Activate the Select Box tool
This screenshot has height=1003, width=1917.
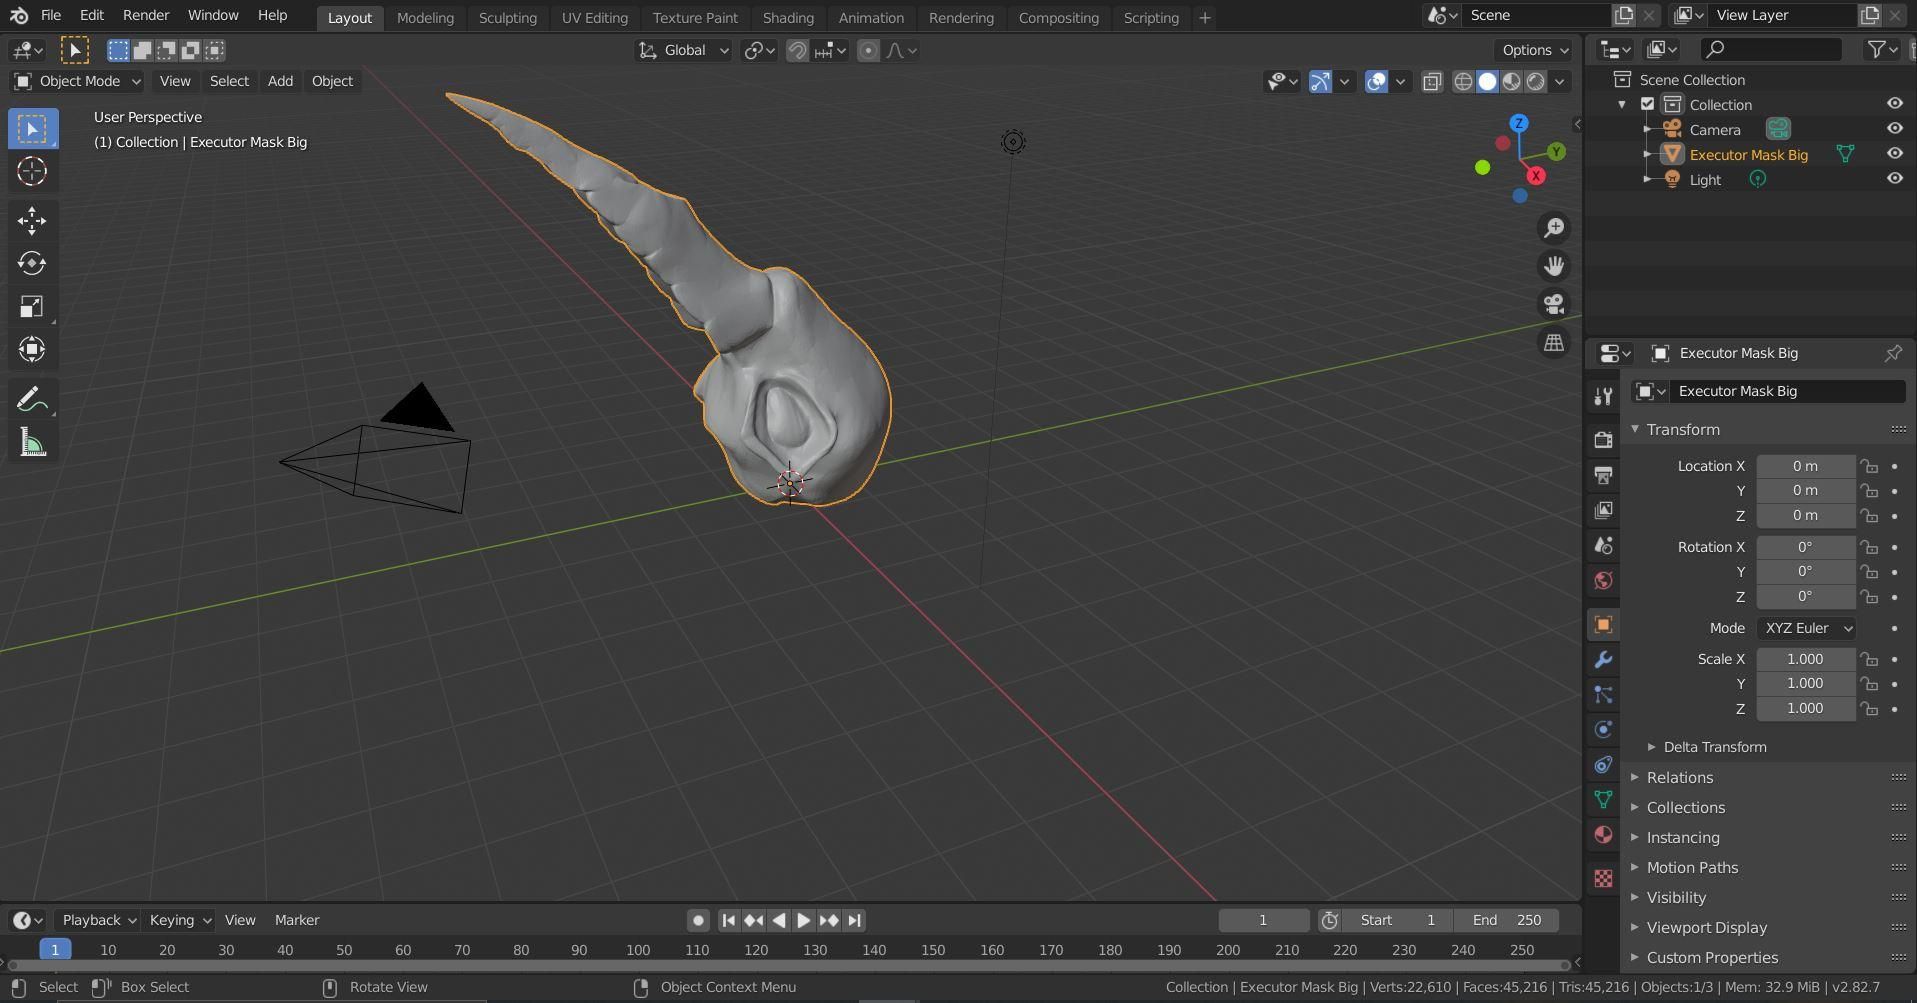[32, 129]
